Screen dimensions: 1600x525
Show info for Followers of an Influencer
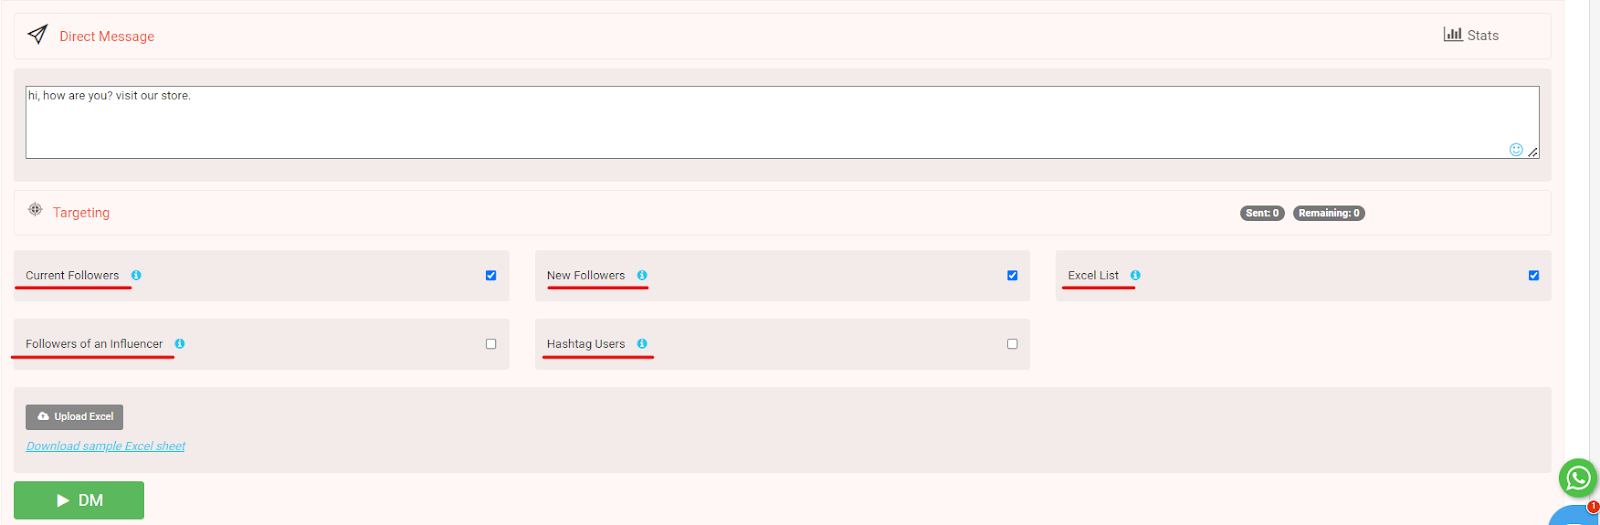(x=180, y=344)
